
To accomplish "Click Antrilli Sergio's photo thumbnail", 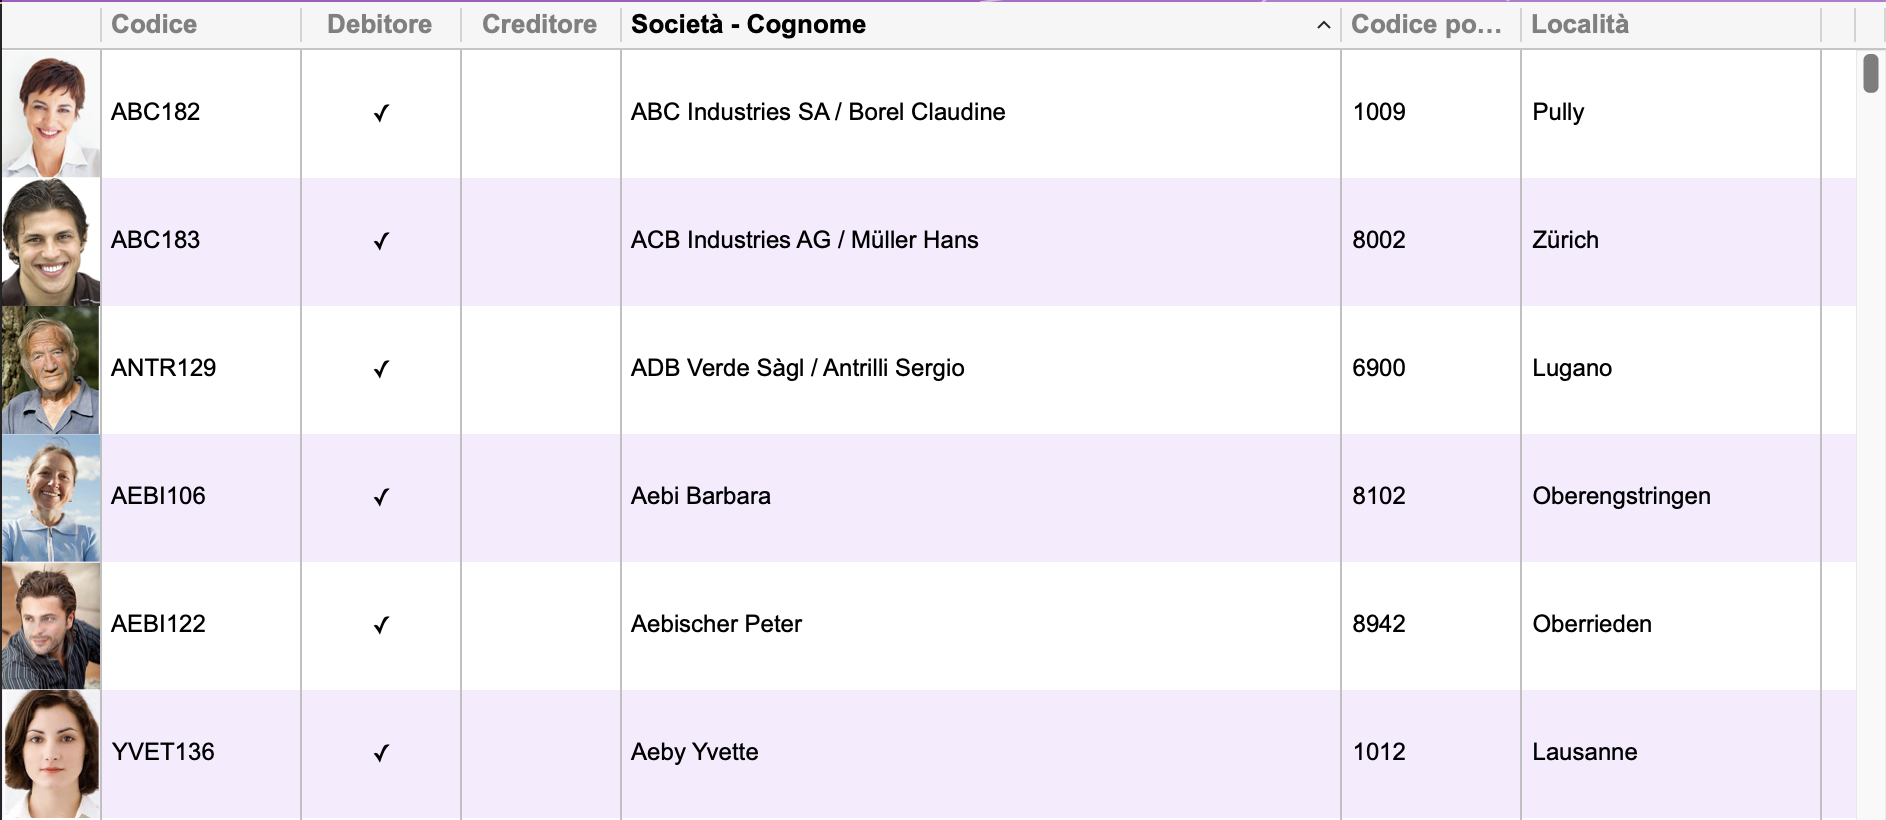I will pyautogui.click(x=51, y=370).
